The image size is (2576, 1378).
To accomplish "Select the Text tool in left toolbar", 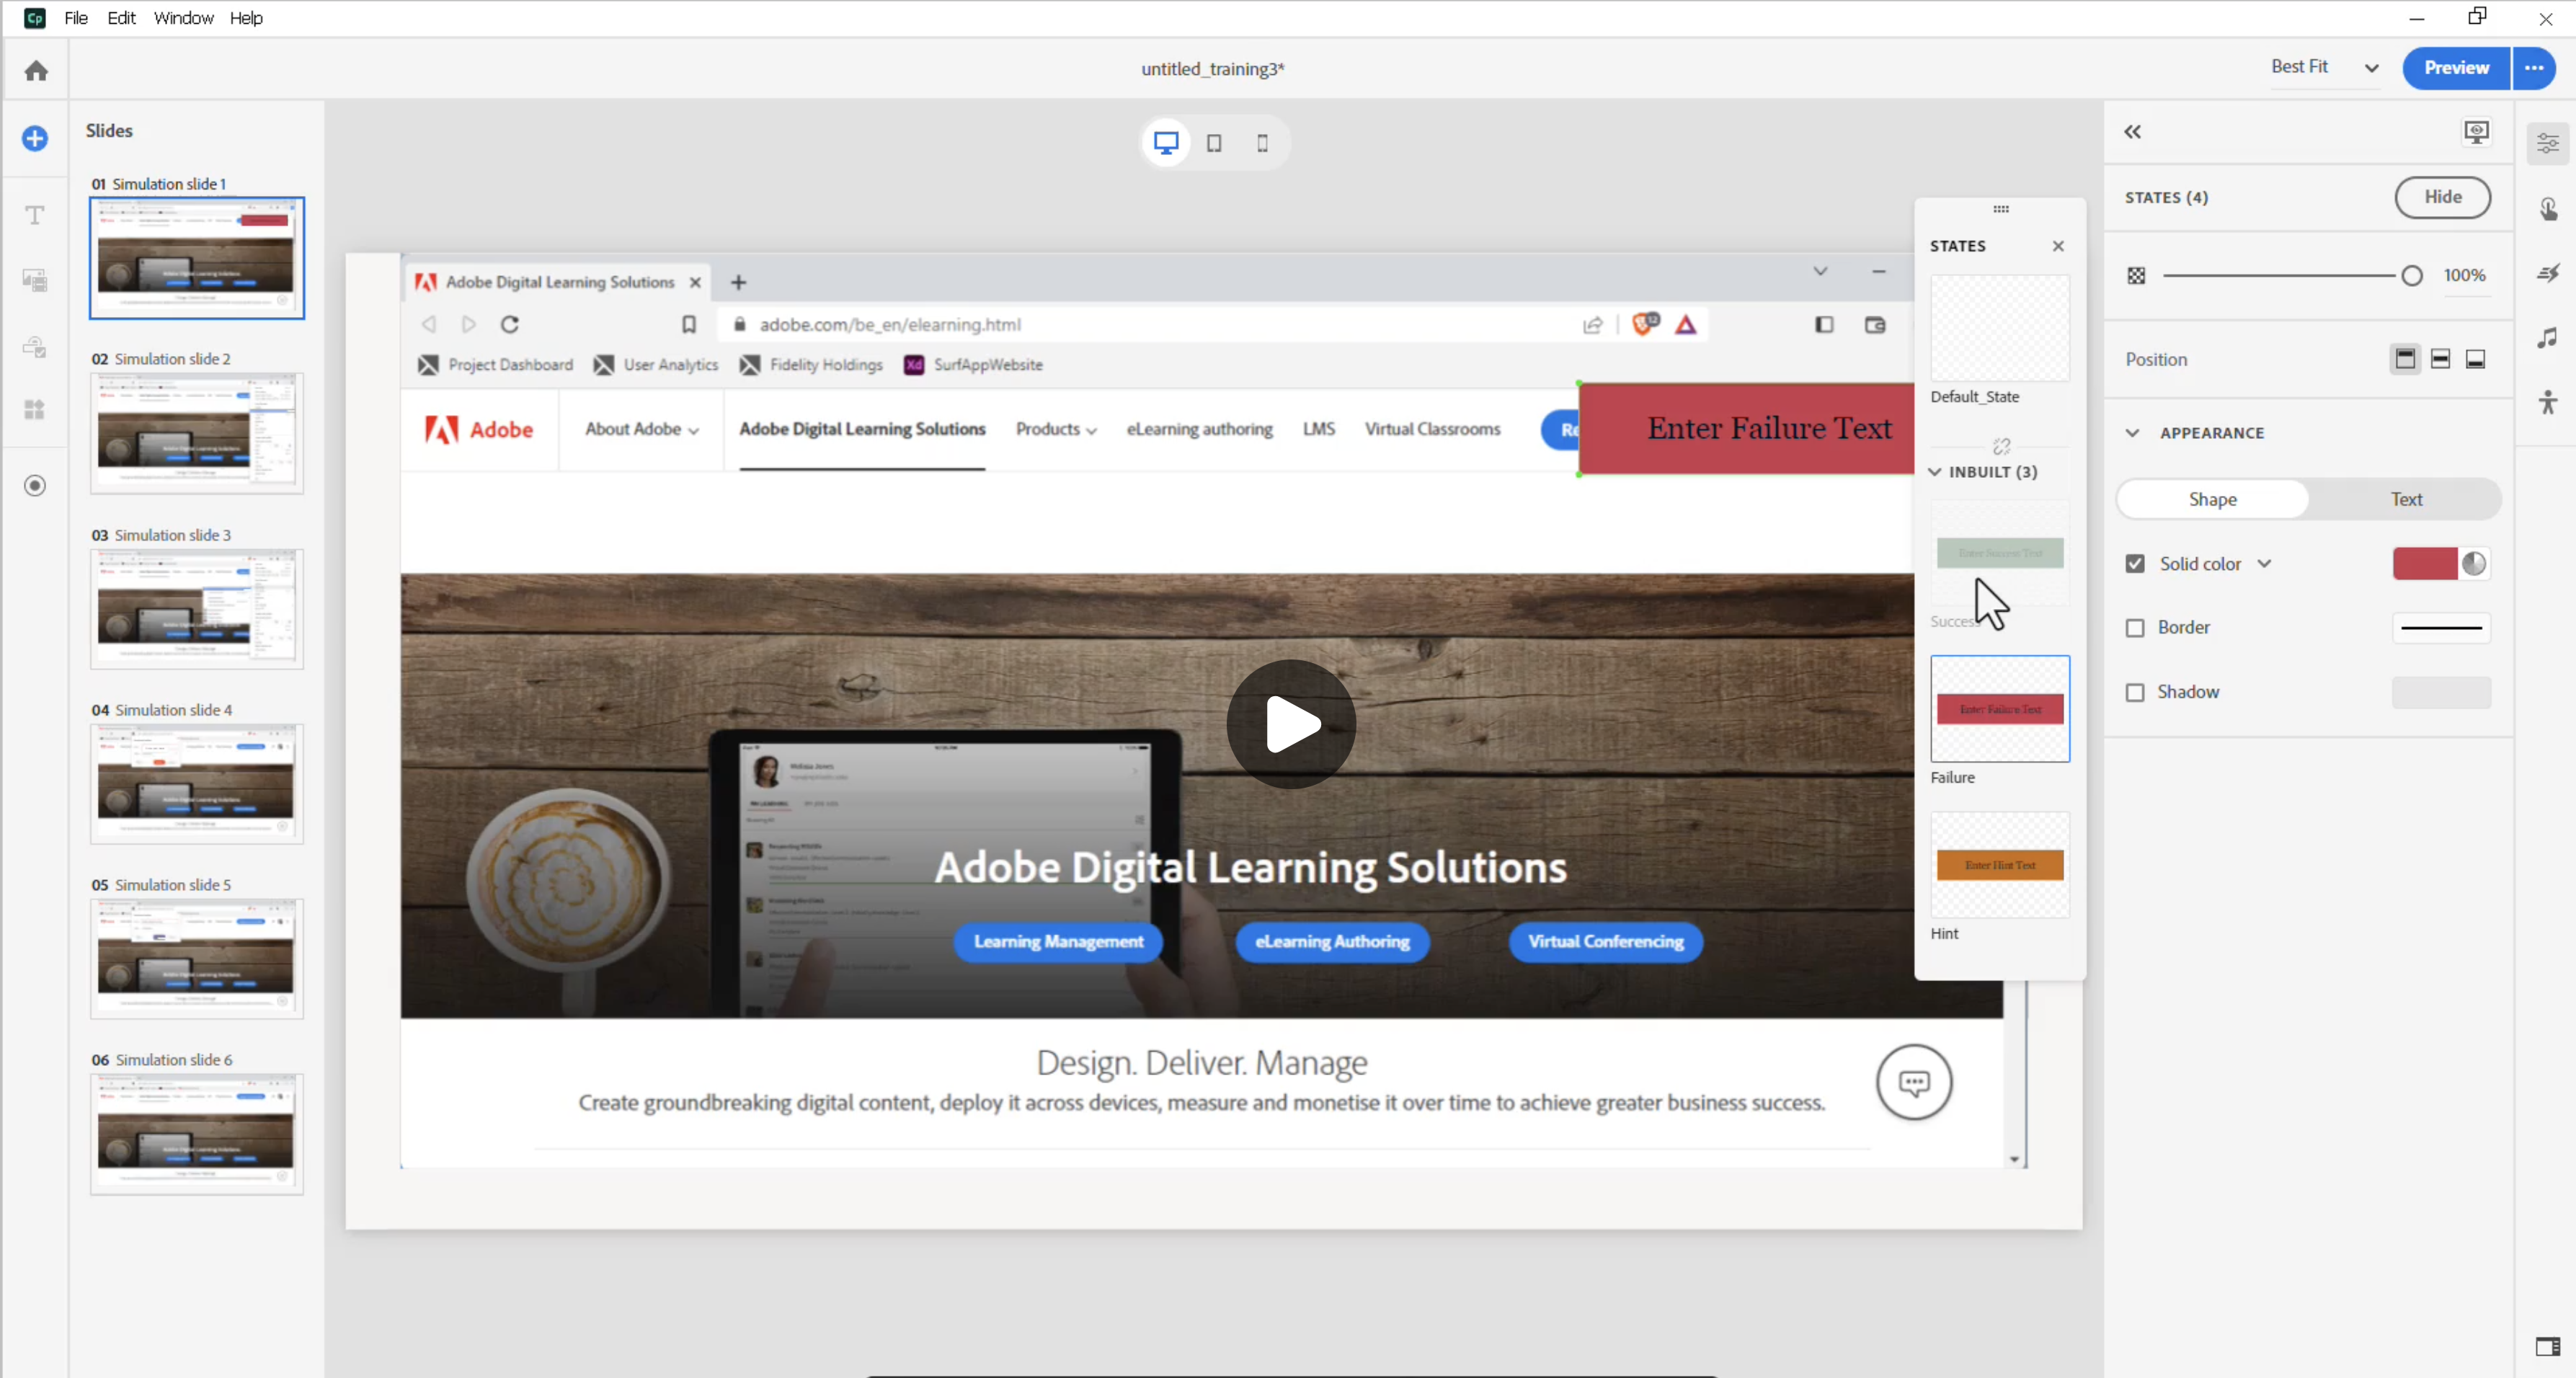I will pyautogui.click(x=35, y=215).
